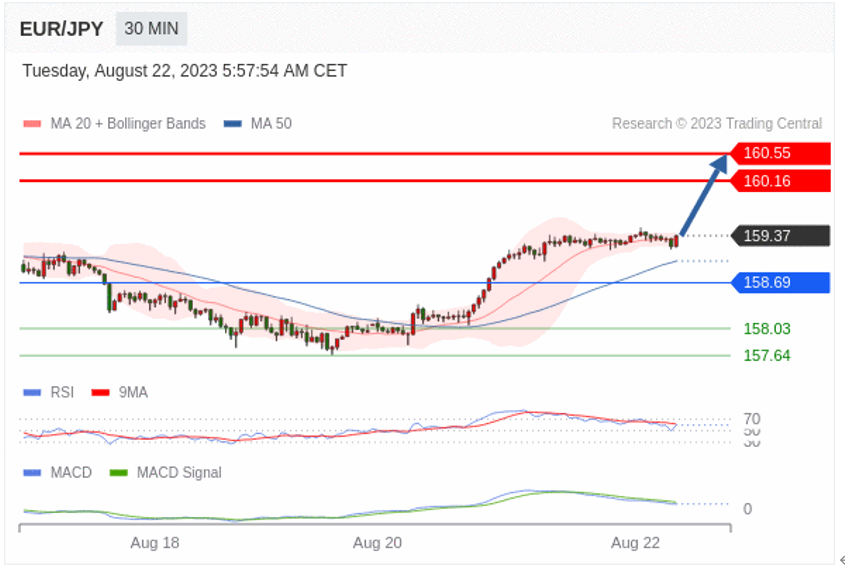Click the 160.55 resistance price tag
Viewport: 845px width, 570px height.
(780, 153)
